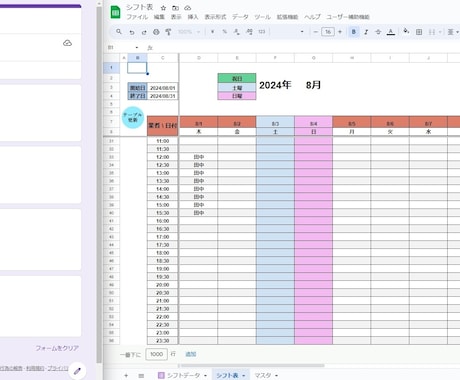Click the borders icon in the toolbar
Viewport: 460px width, 380px height.
pos(419,32)
